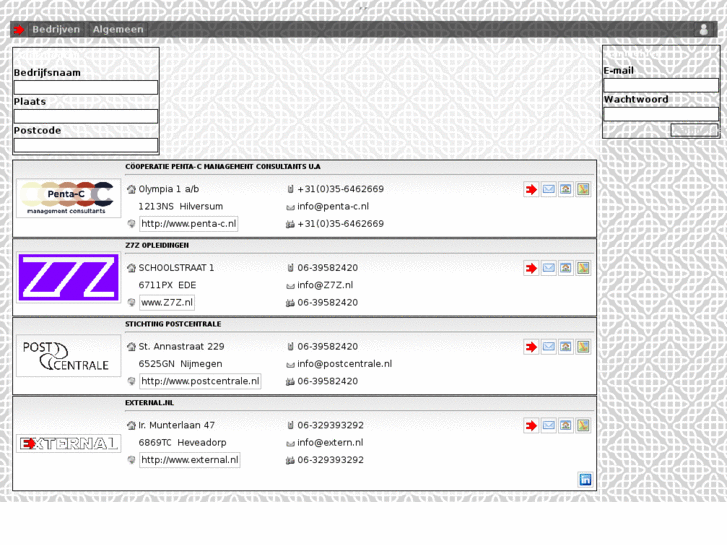Open the Bedrijven menu
This screenshot has width=727, height=545.
click(x=56, y=30)
